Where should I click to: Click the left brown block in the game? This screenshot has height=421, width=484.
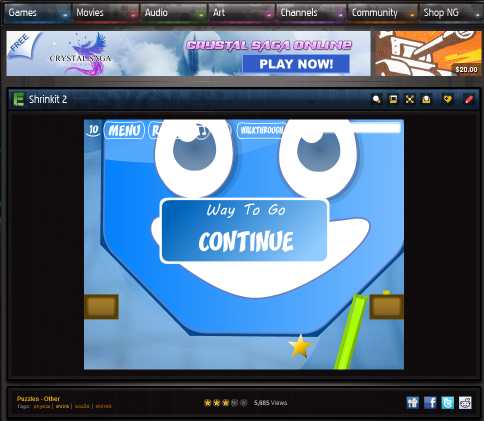101,307
